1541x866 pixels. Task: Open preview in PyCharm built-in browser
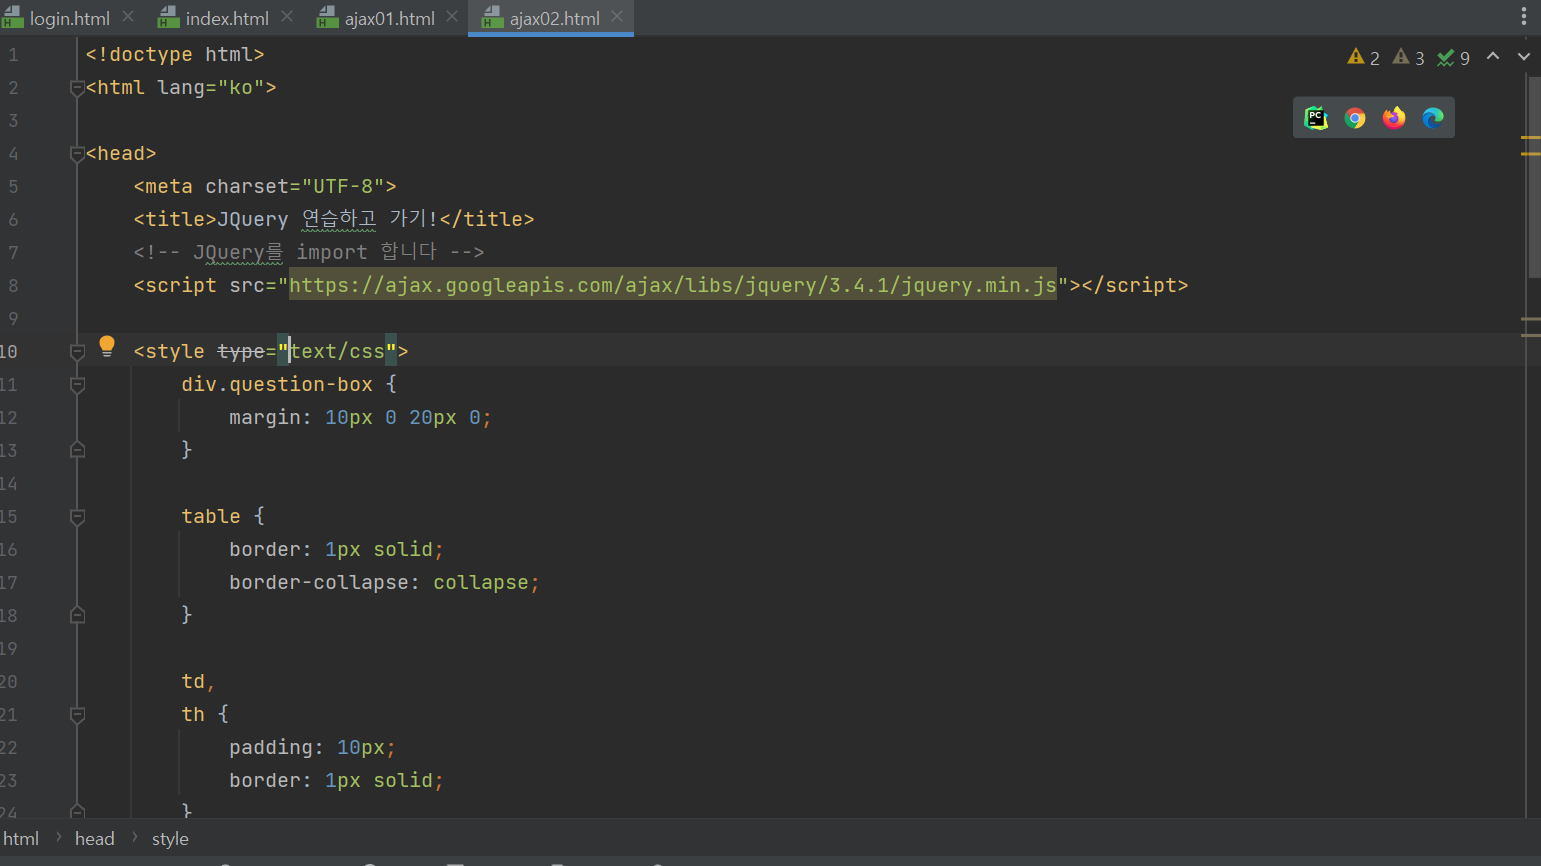coord(1316,118)
